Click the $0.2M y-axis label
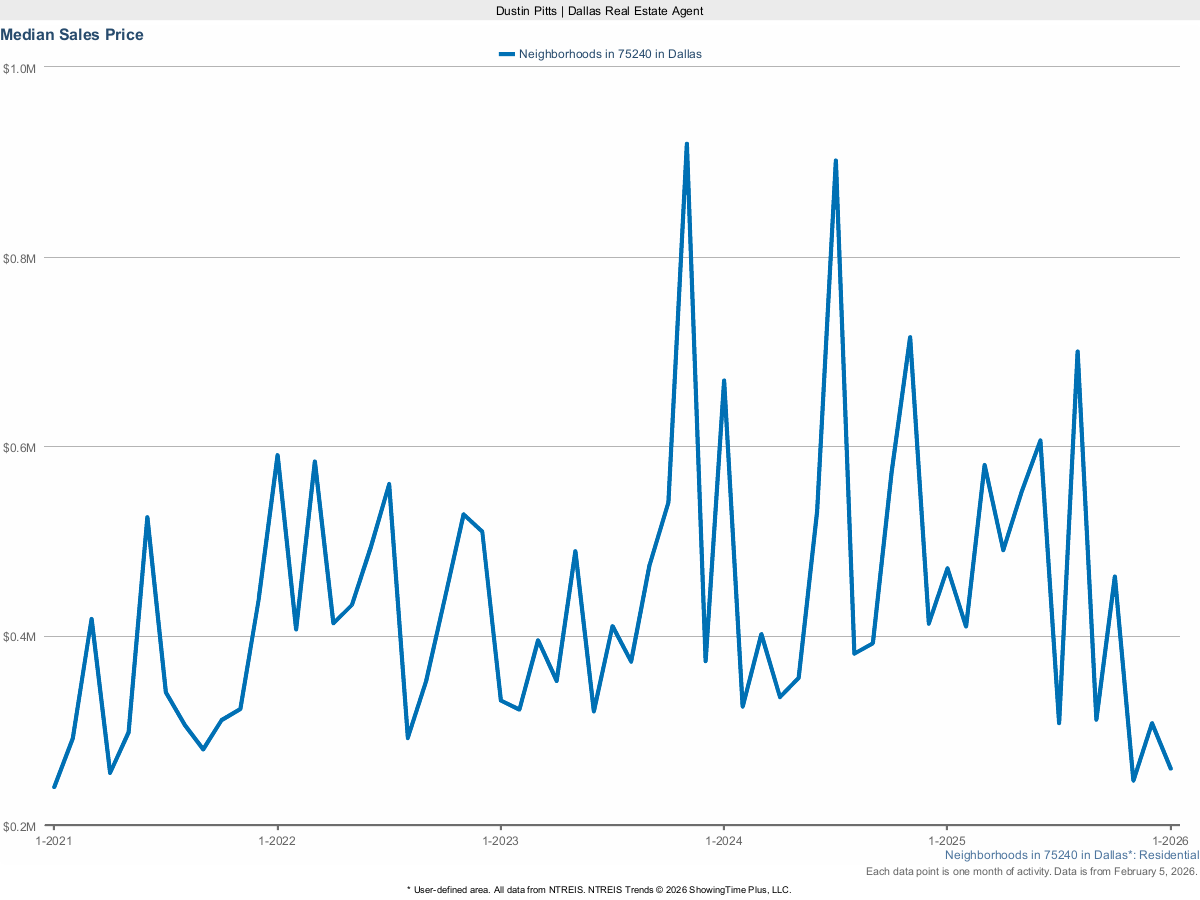The image size is (1200, 900). point(20,827)
